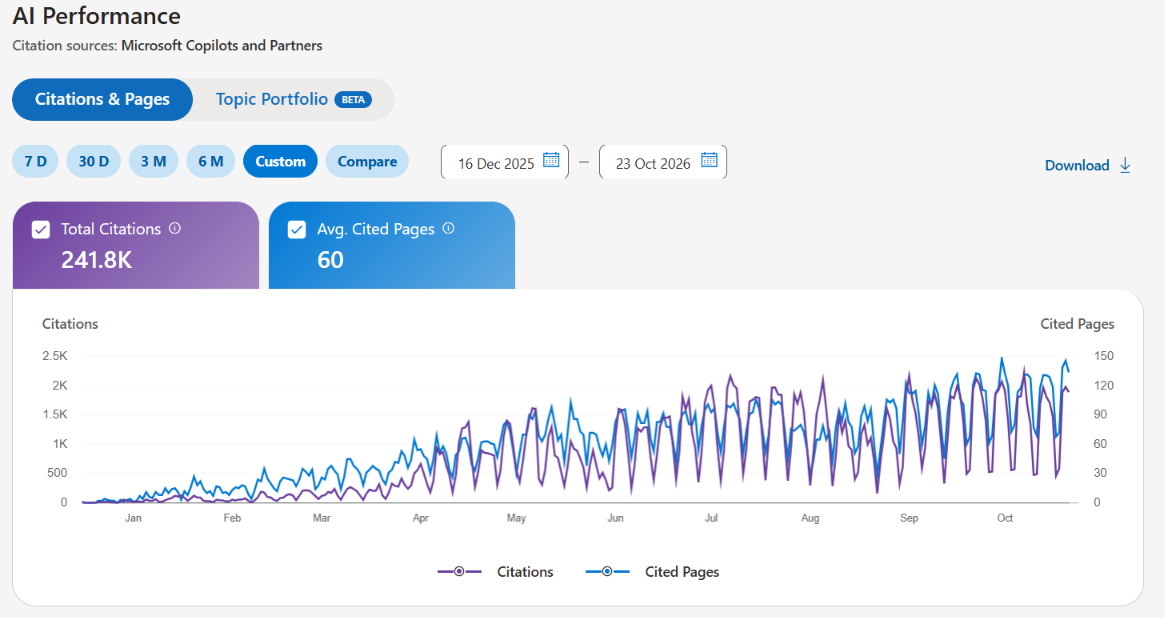
Task: Select the 3 M time range
Action: pyautogui.click(x=153, y=161)
